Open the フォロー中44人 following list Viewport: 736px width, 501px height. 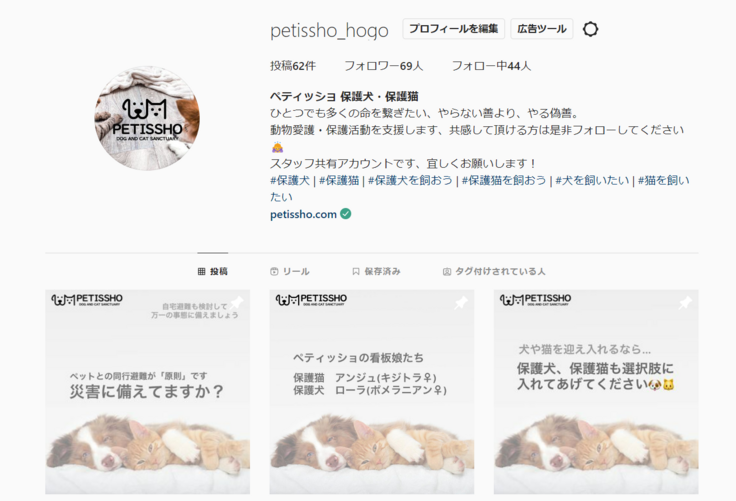click(x=491, y=66)
